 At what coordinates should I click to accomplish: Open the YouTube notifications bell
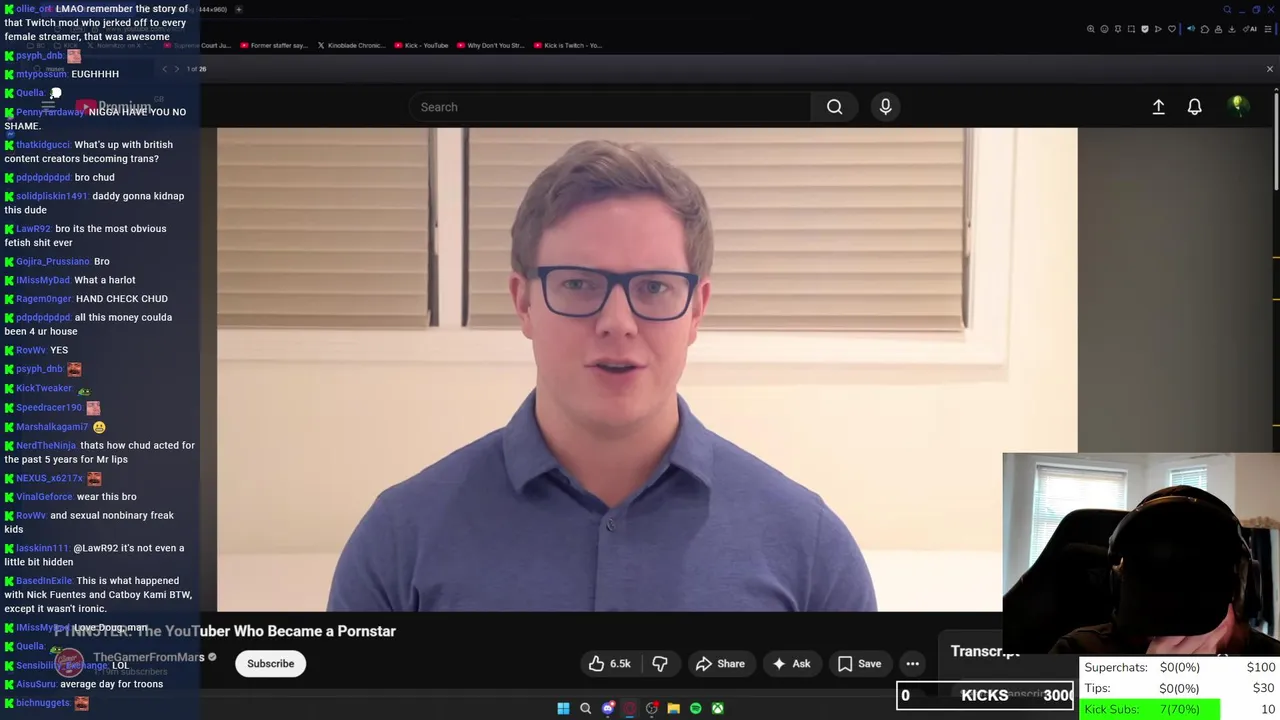point(1194,107)
